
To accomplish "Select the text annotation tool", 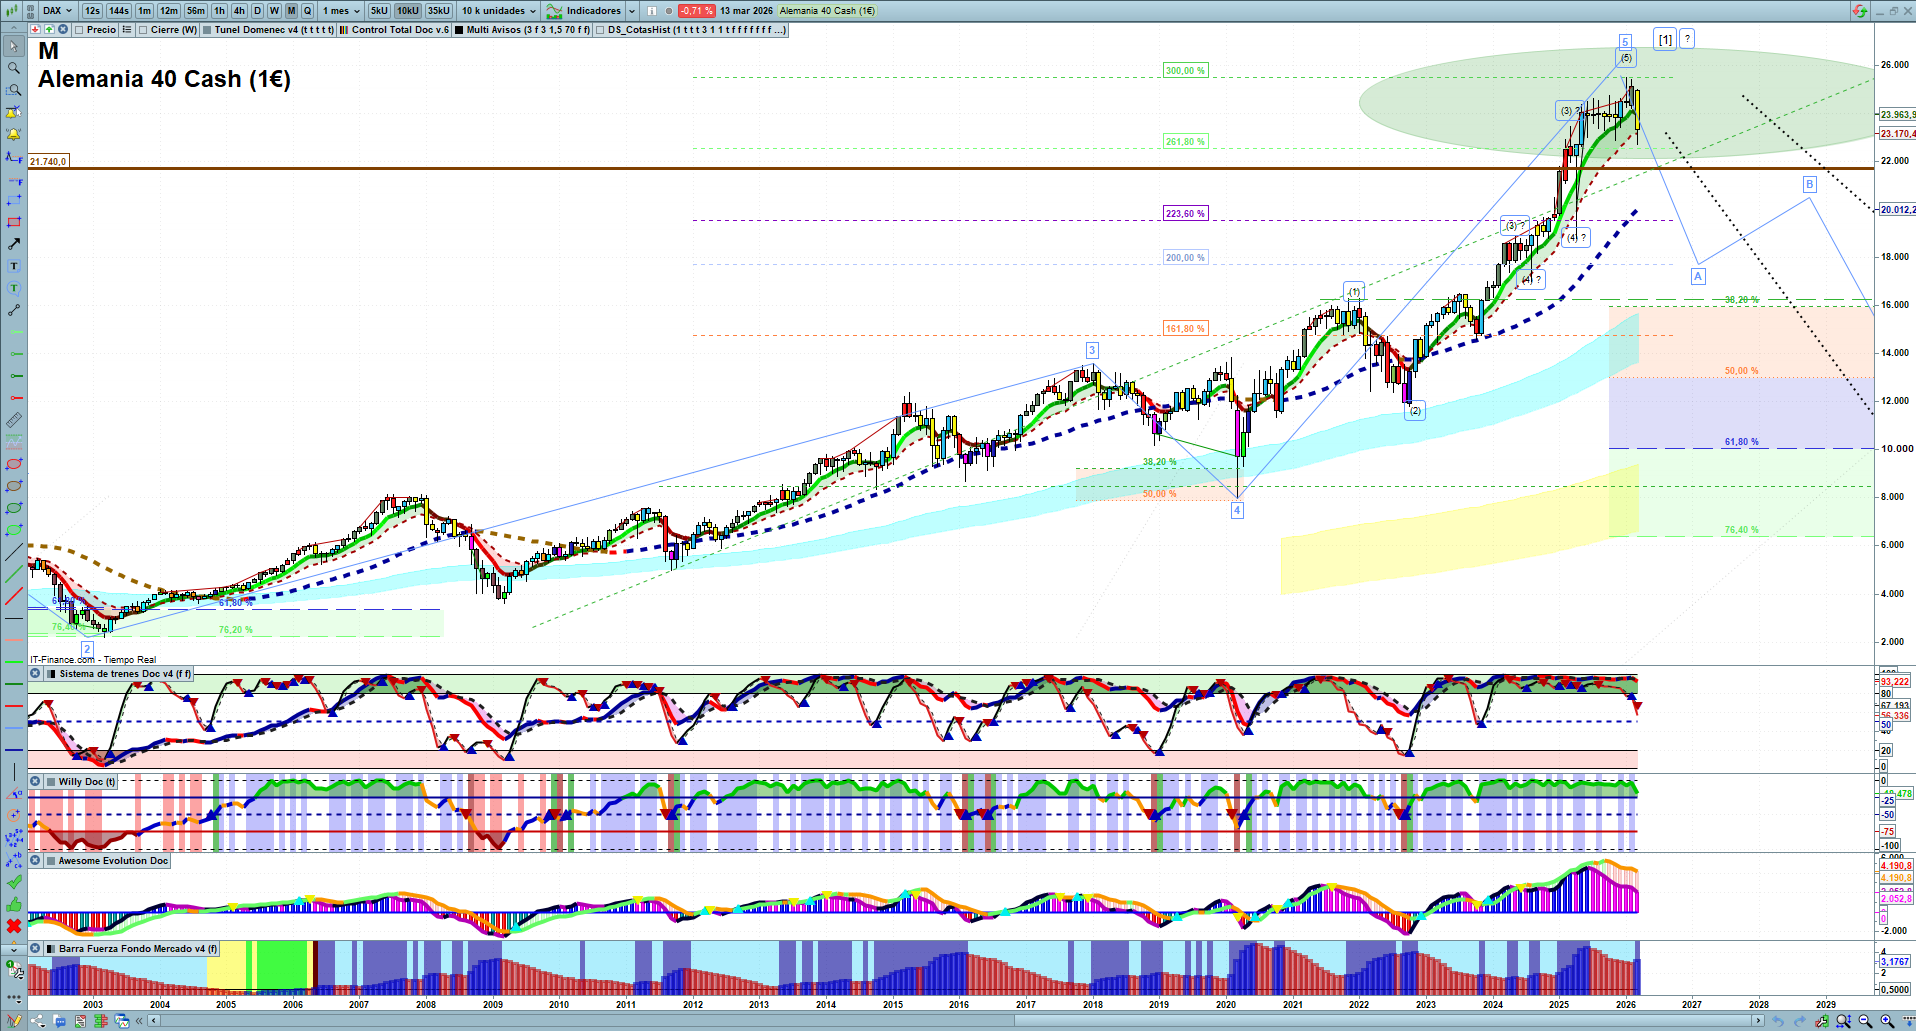I will pos(14,266).
